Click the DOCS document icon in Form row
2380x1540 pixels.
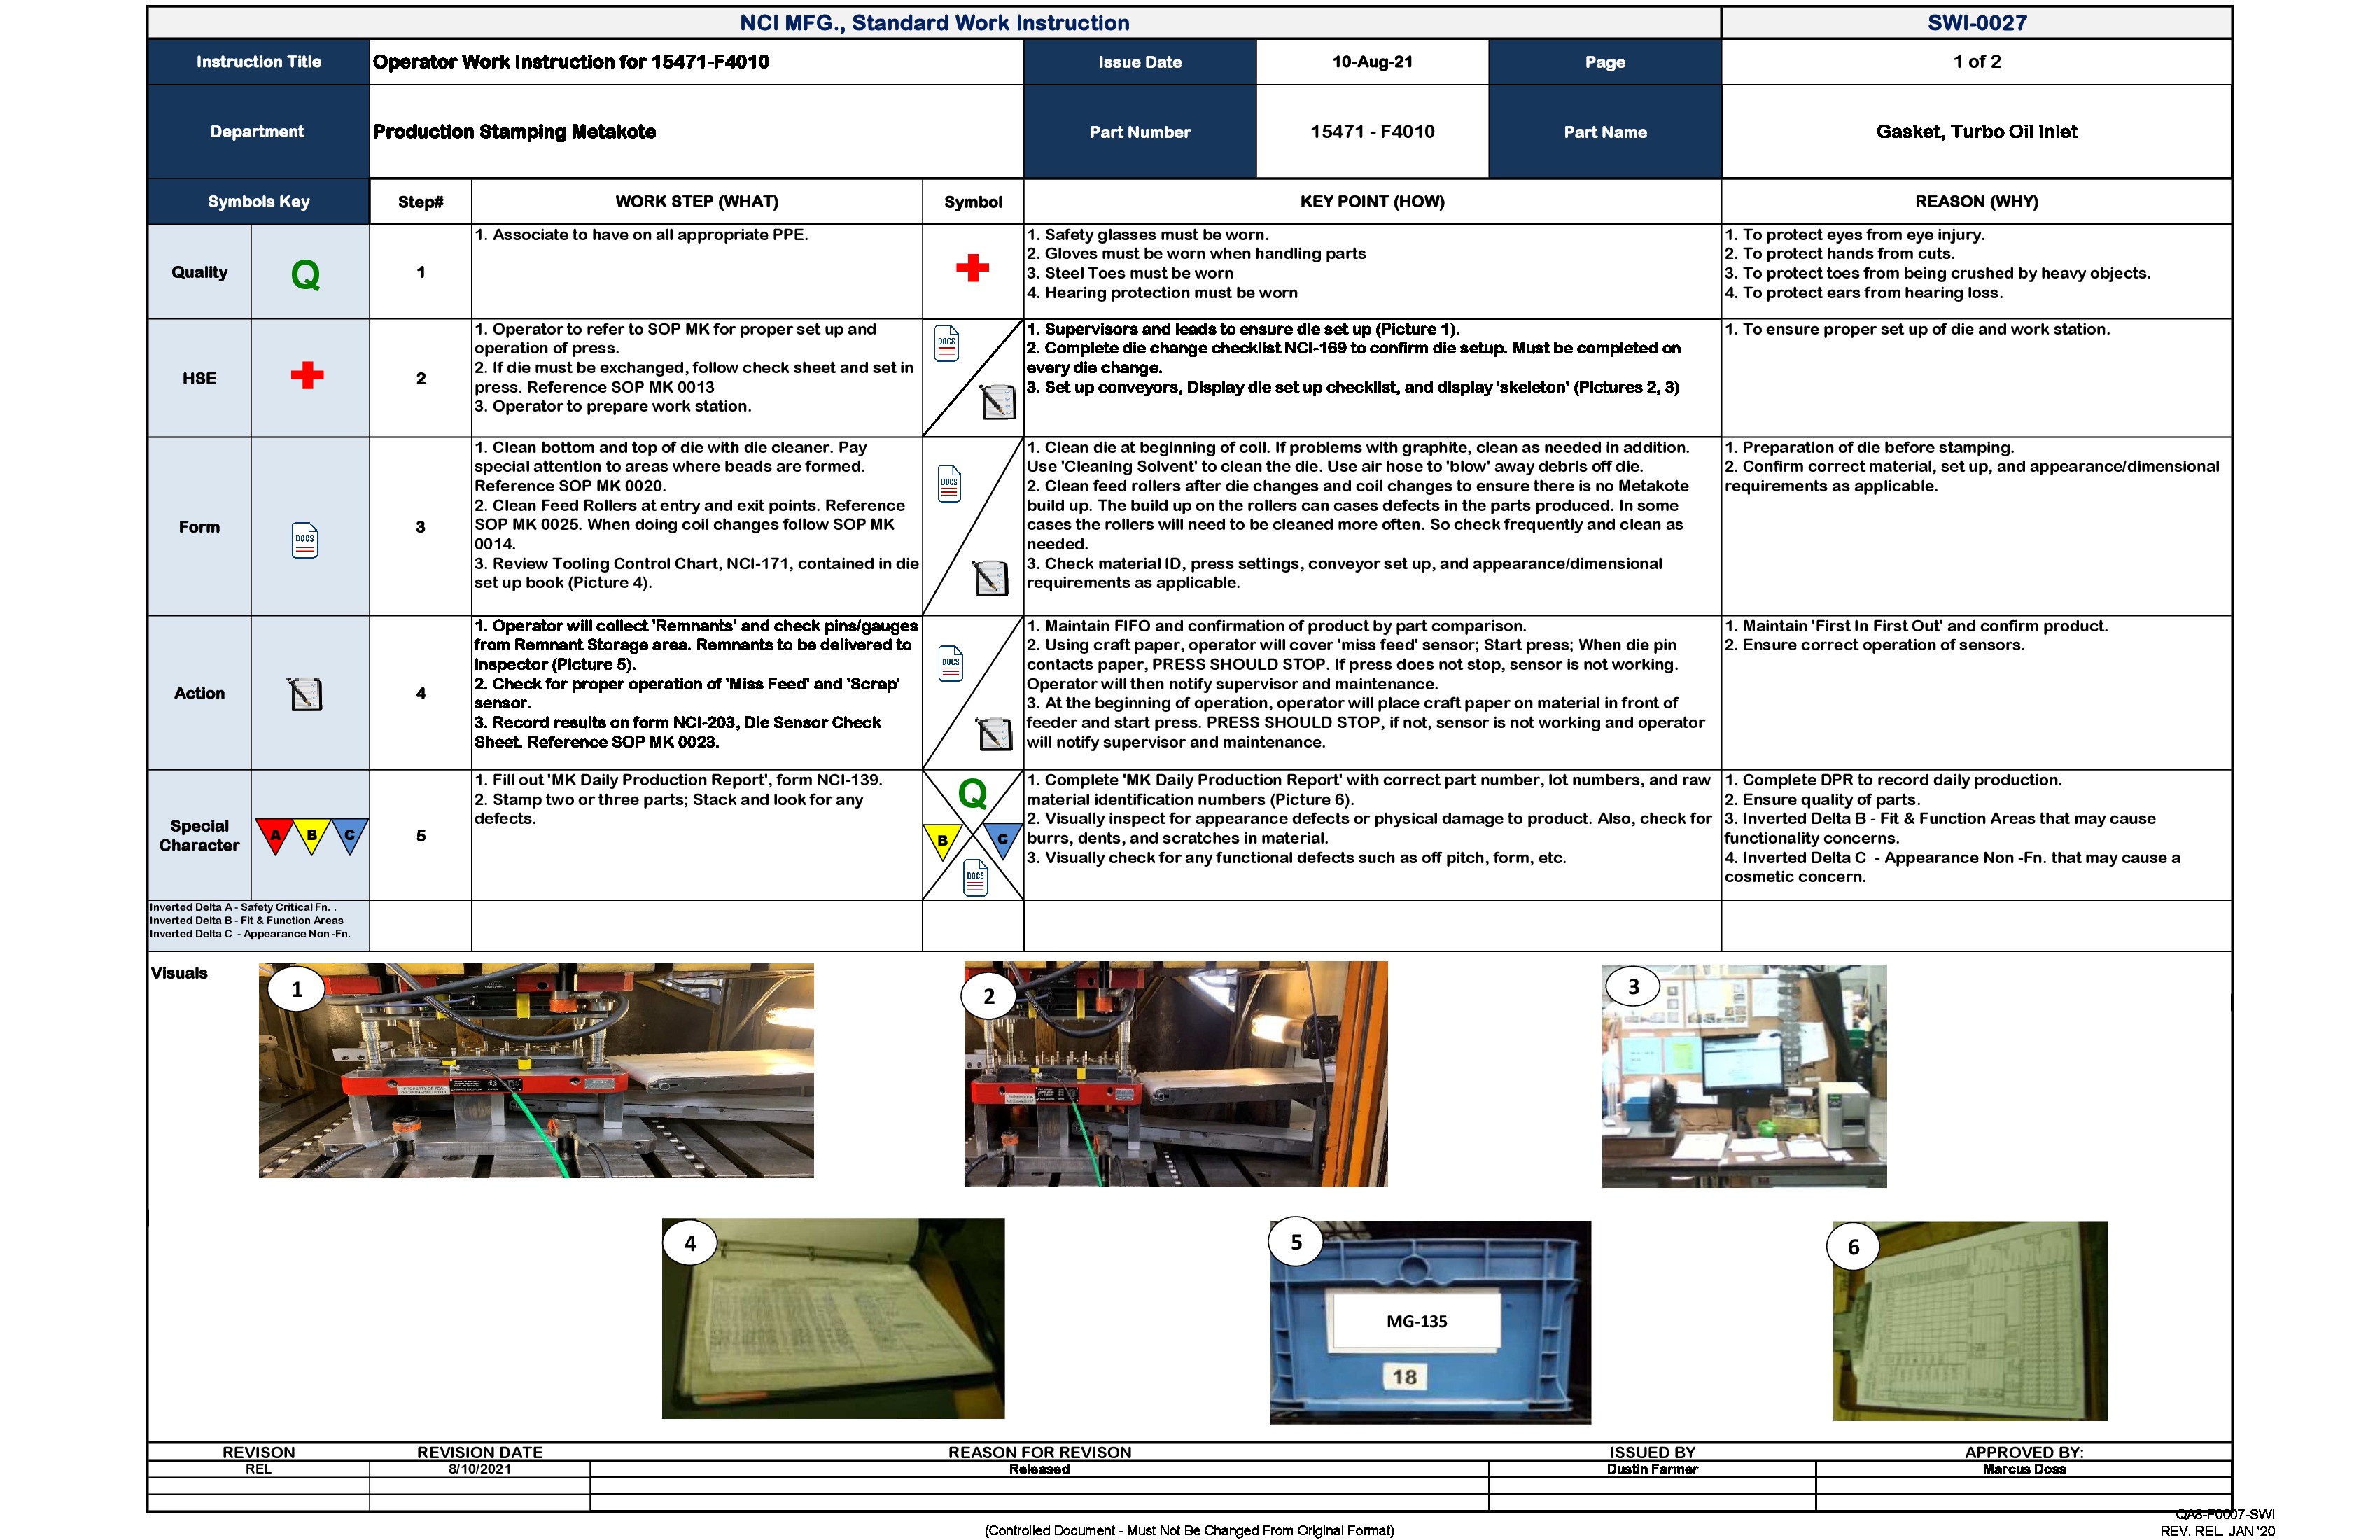click(306, 540)
